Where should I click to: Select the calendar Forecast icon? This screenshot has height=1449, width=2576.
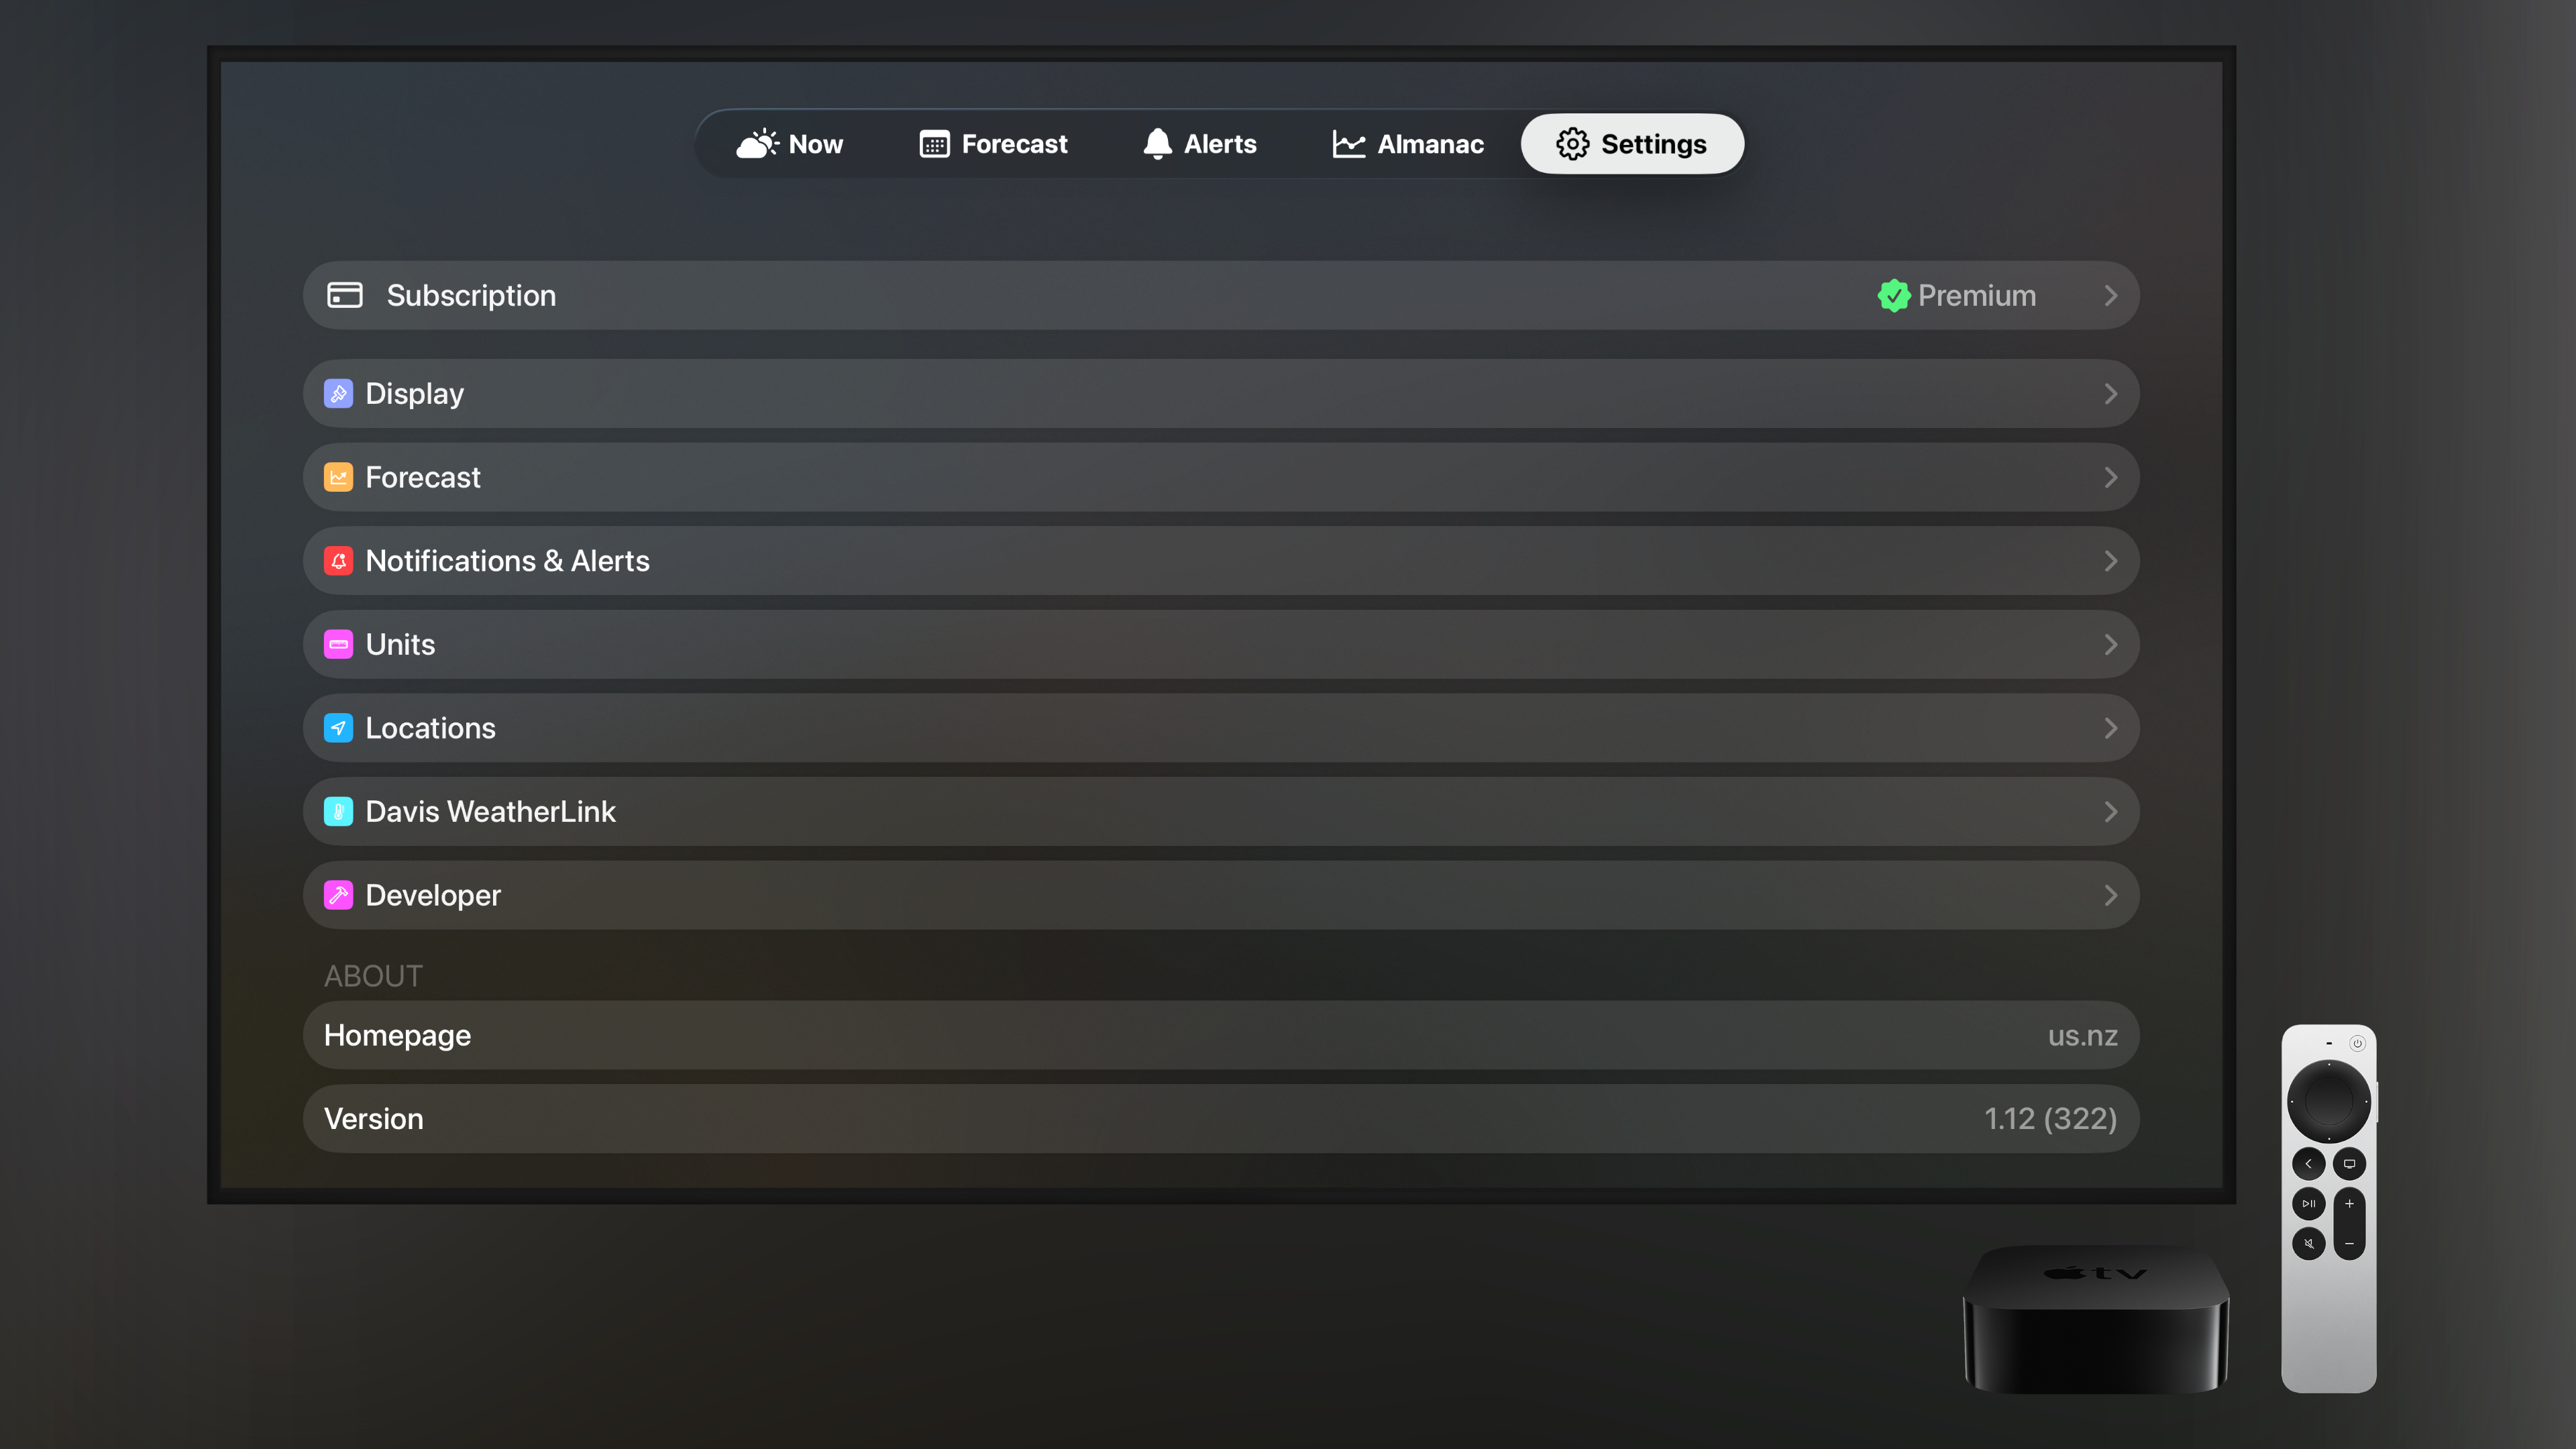(x=934, y=143)
